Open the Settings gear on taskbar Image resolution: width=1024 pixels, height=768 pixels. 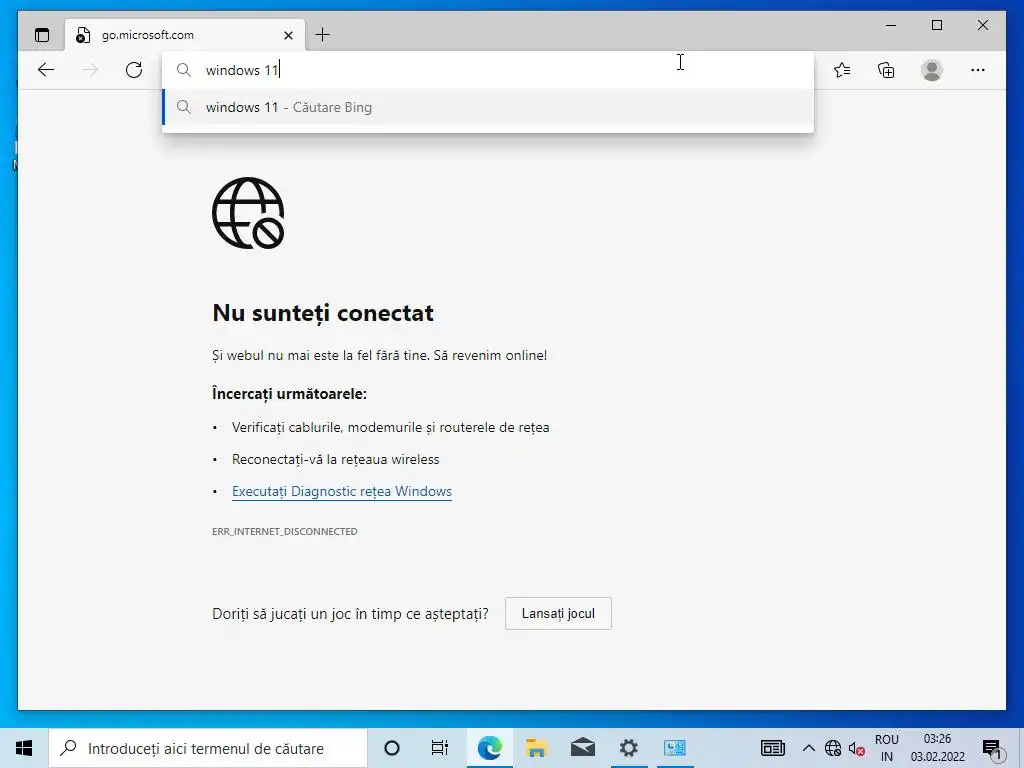(x=629, y=748)
